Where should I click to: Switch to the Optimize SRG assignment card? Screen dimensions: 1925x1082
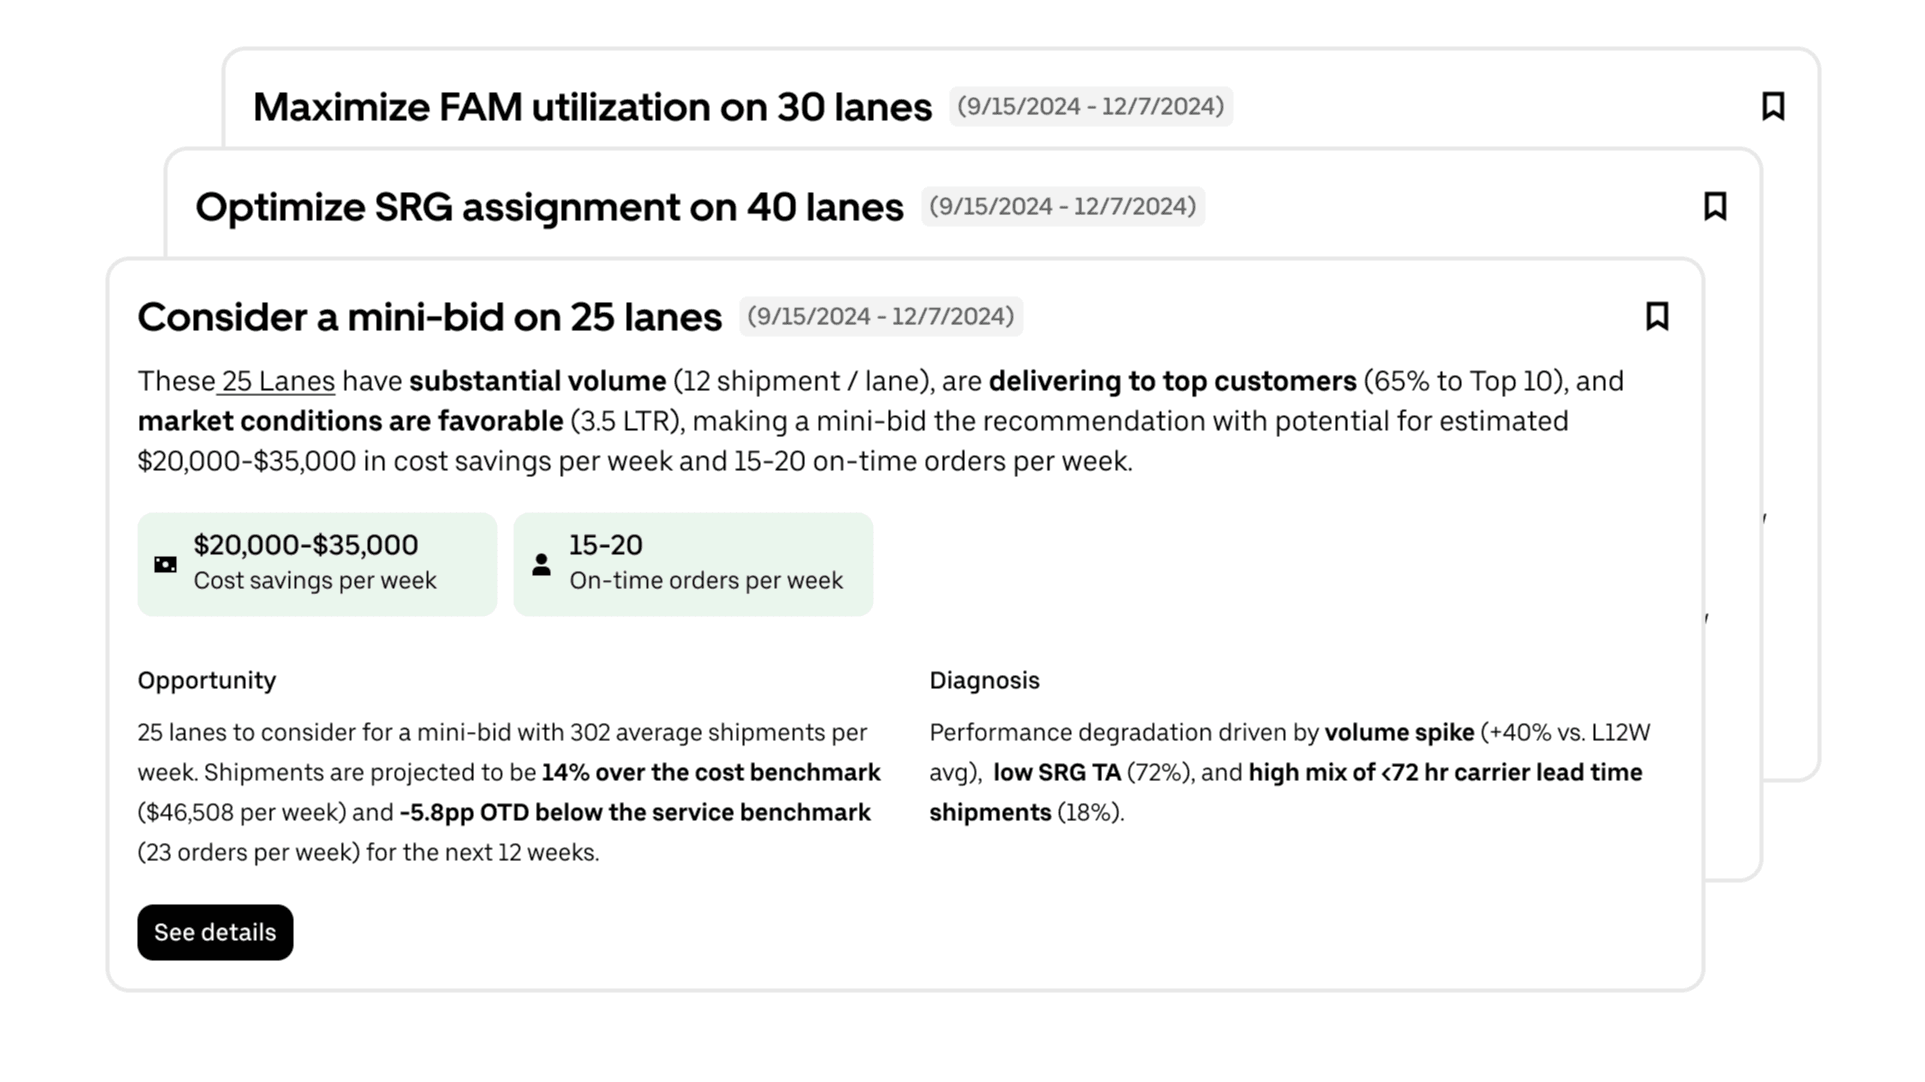[550, 207]
